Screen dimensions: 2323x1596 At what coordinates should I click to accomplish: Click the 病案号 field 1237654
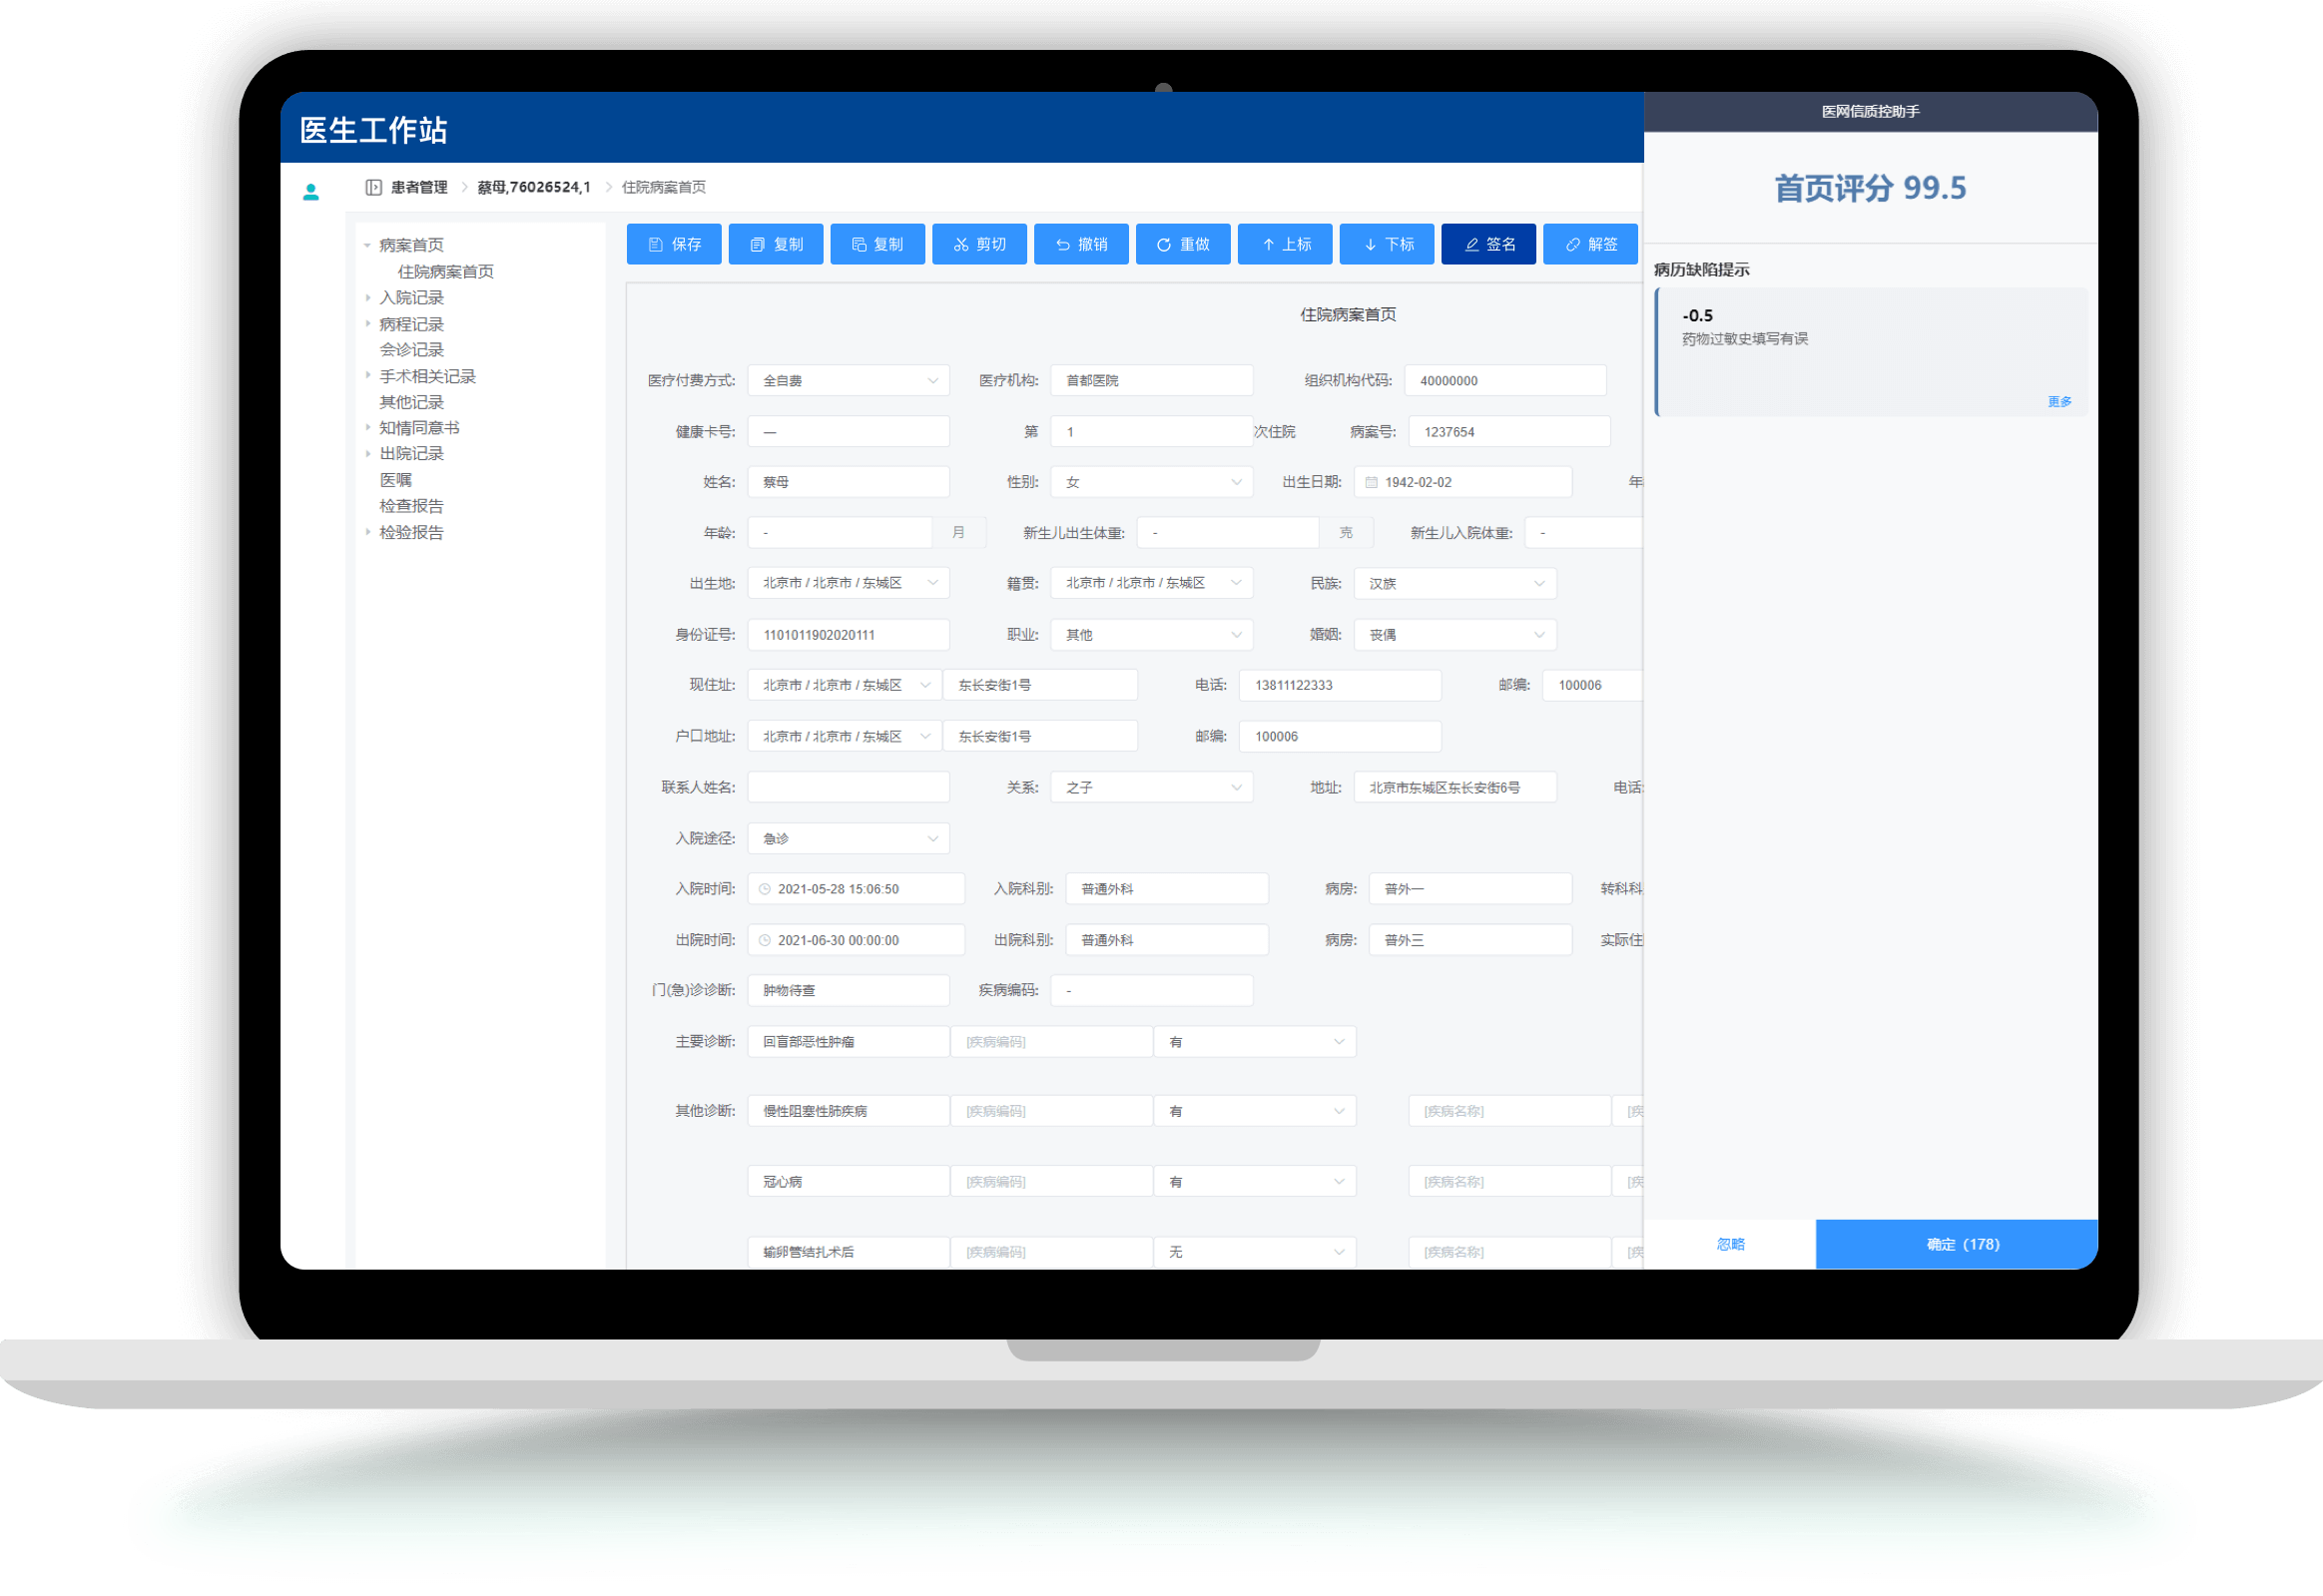coord(1509,432)
